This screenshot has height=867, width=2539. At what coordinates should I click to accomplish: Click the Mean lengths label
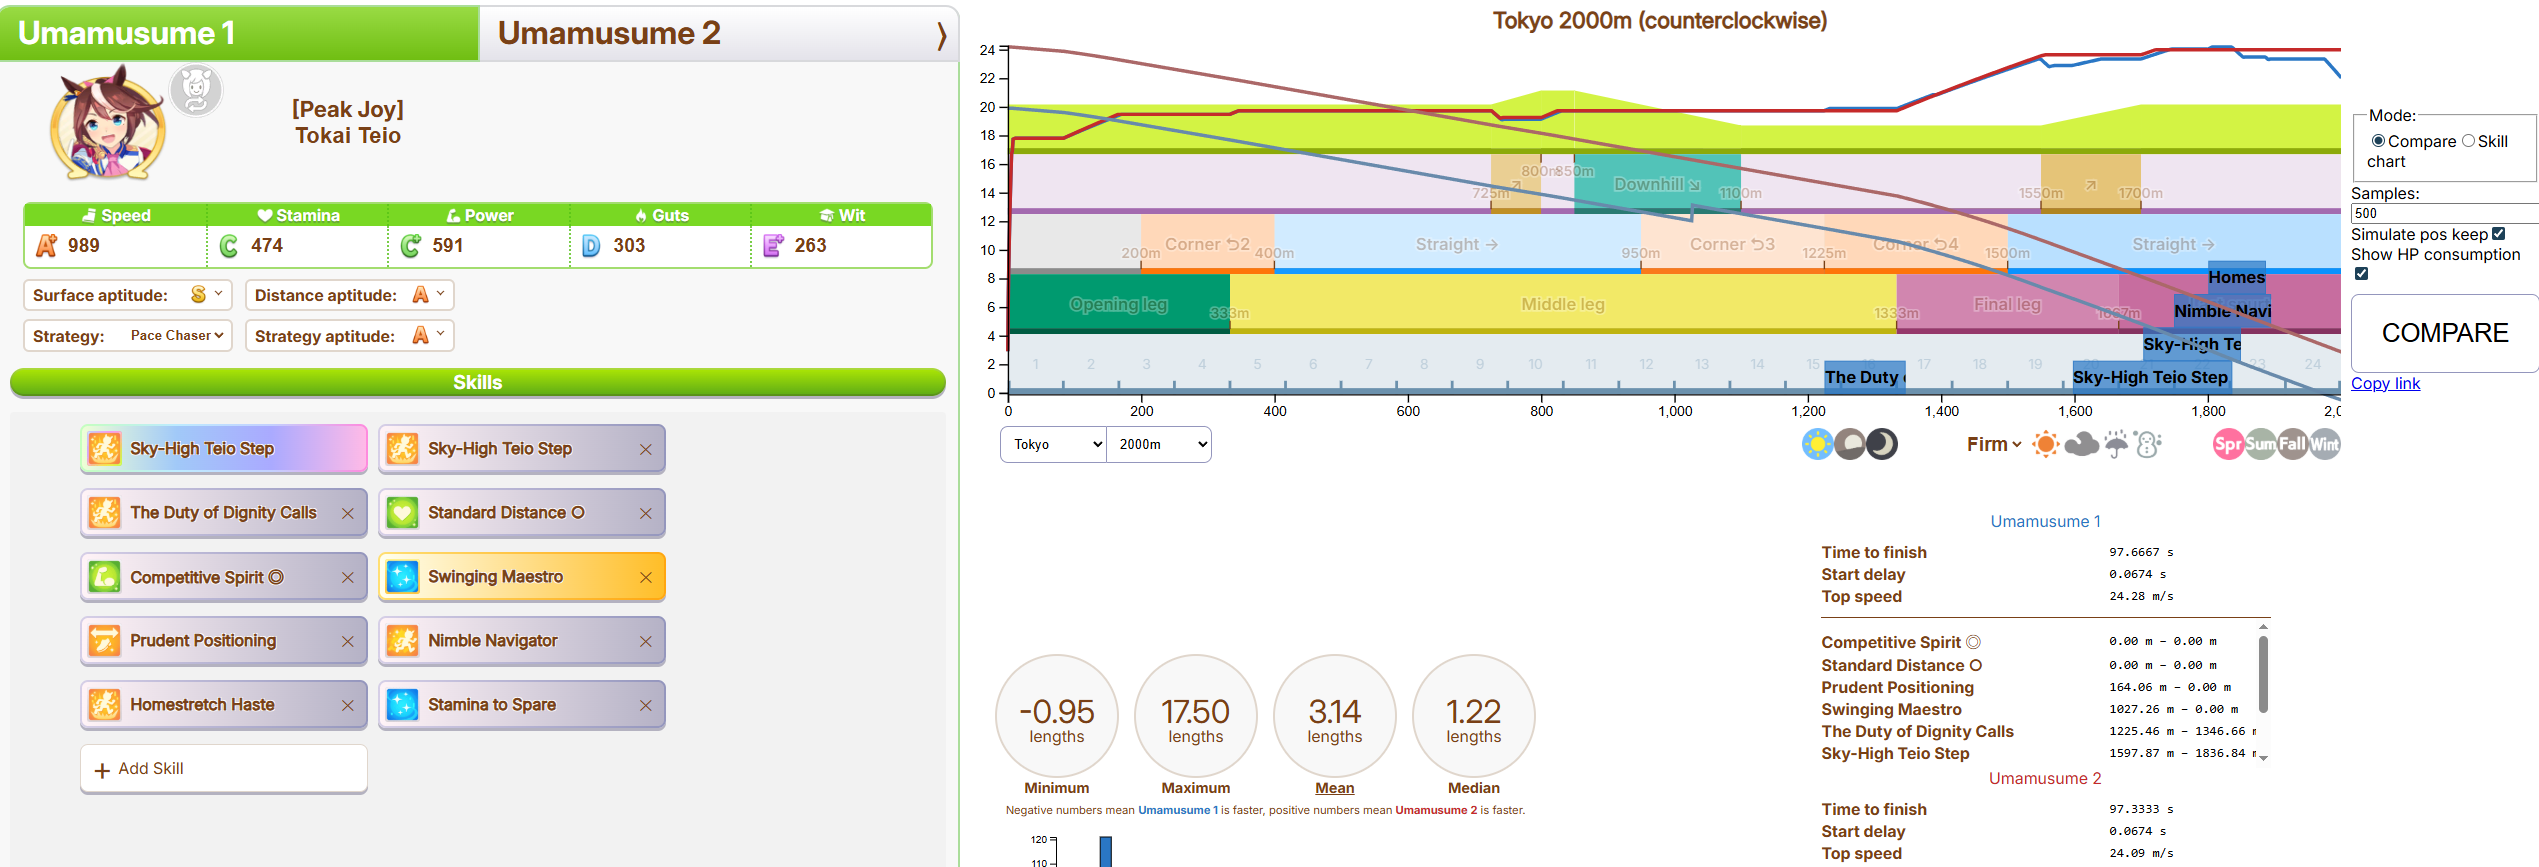coord(1334,788)
